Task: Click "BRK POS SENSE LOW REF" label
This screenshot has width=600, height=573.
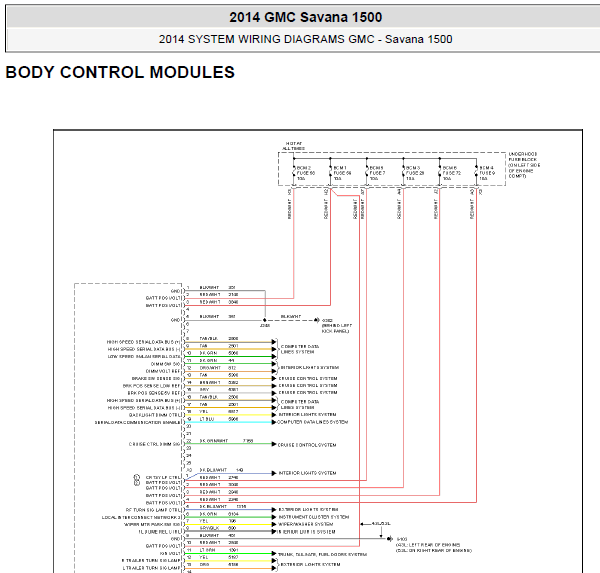Action: 151,386
